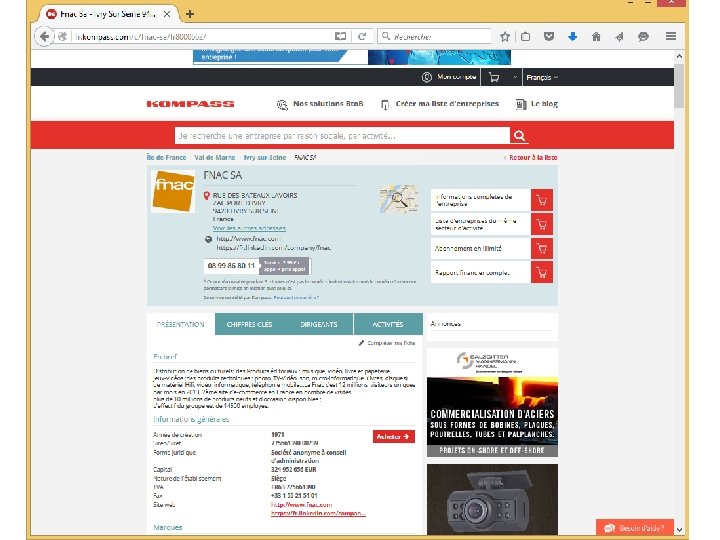Screen dimensions: 720x540
Task: Open Val de Marne breadcrumb
Action: click(214, 158)
